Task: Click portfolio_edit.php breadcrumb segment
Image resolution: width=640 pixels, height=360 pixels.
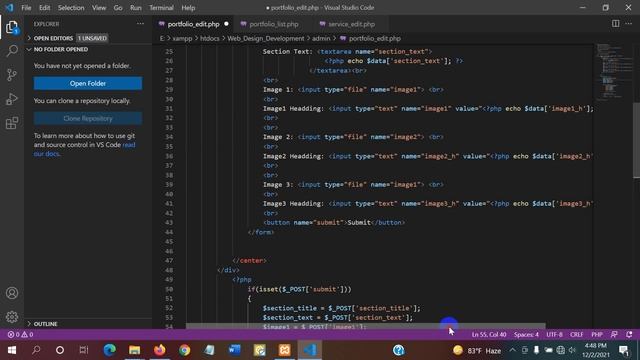Action: (374, 38)
